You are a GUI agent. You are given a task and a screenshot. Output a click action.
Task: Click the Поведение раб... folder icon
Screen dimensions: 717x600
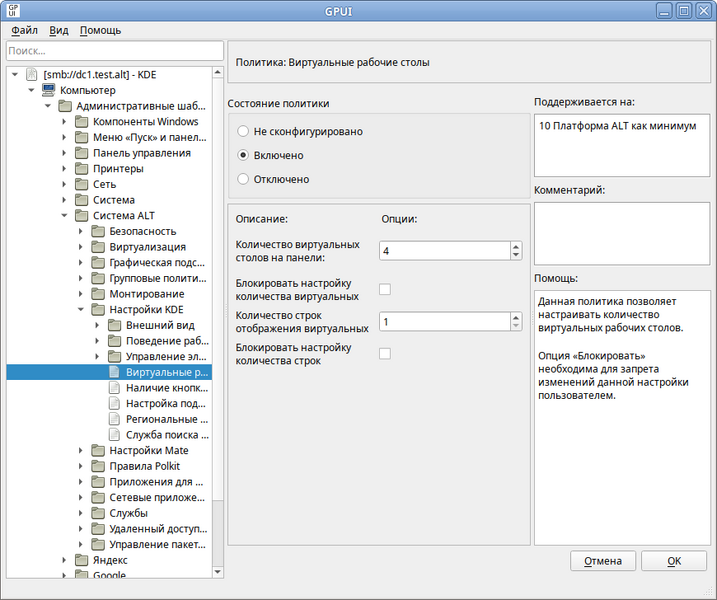tap(114, 341)
